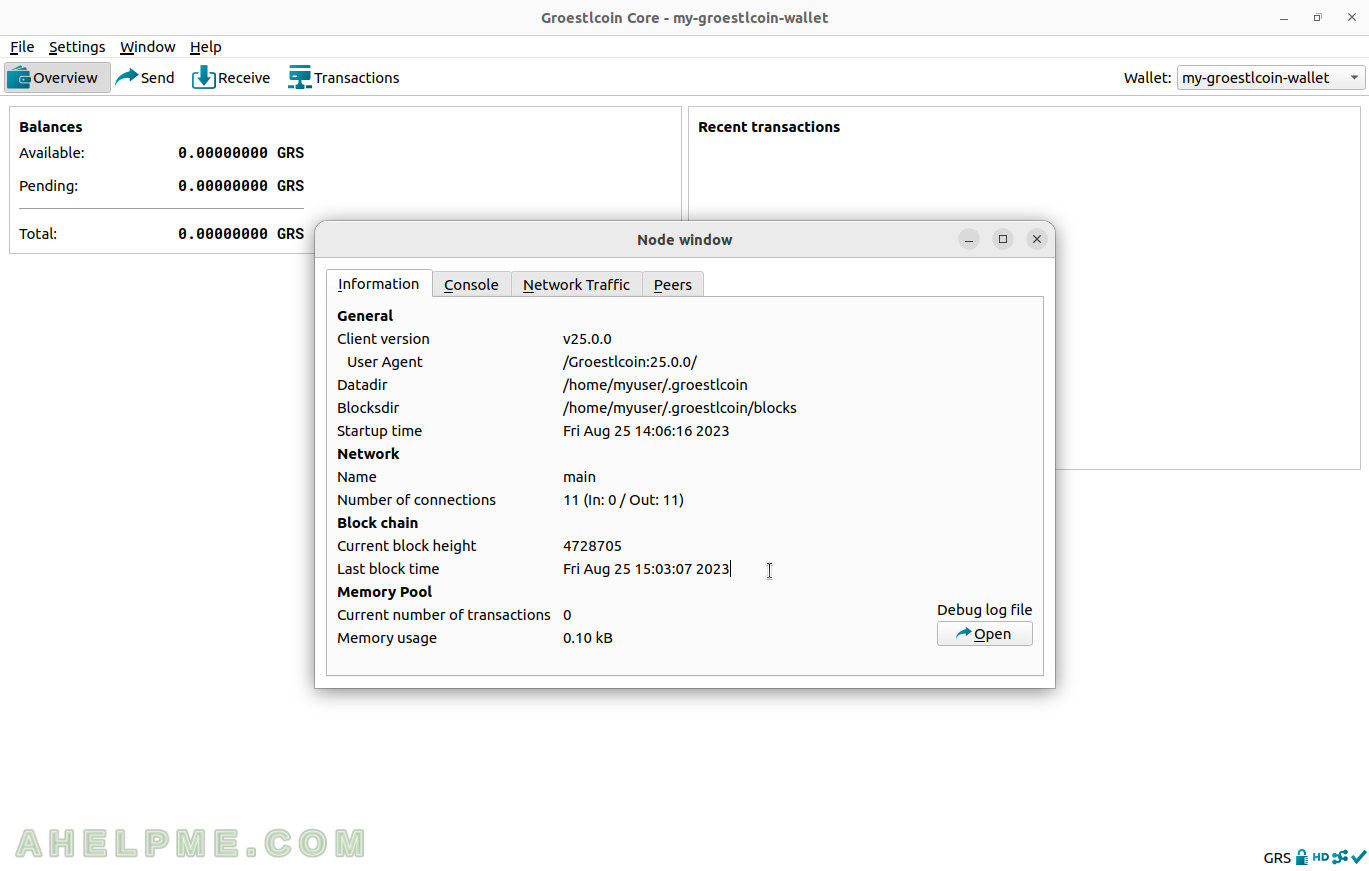The height and width of the screenshot is (871, 1369).
Task: Open the Overview page
Action: coord(57,77)
